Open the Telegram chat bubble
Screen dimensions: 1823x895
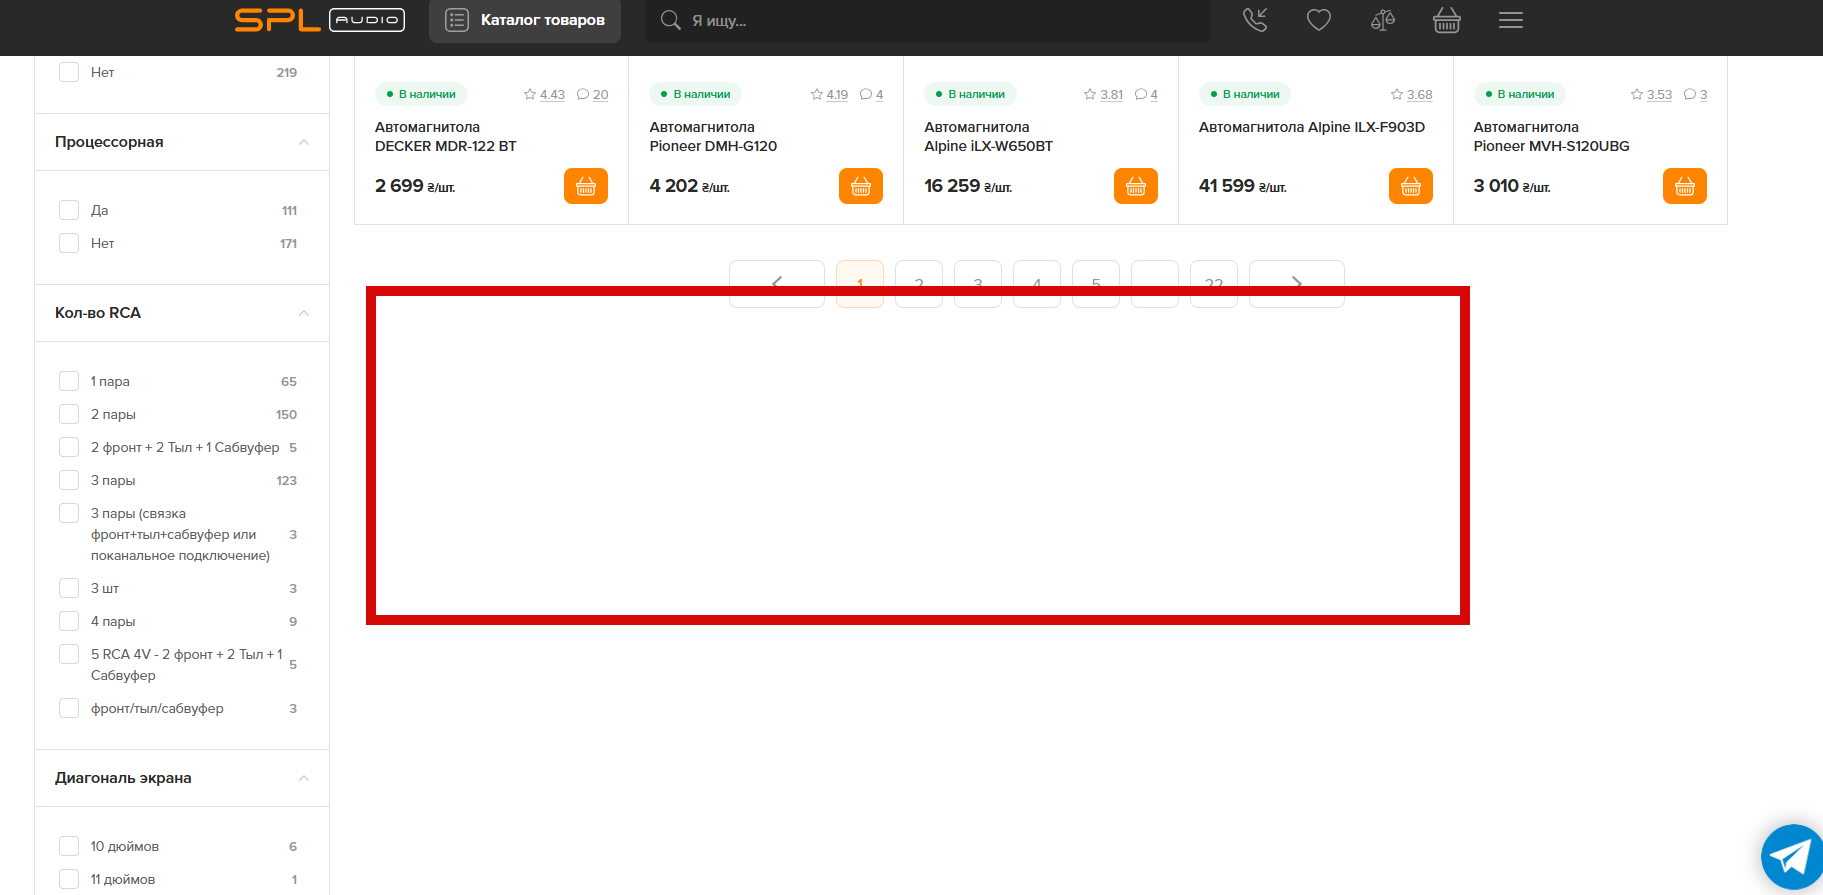click(x=1791, y=857)
